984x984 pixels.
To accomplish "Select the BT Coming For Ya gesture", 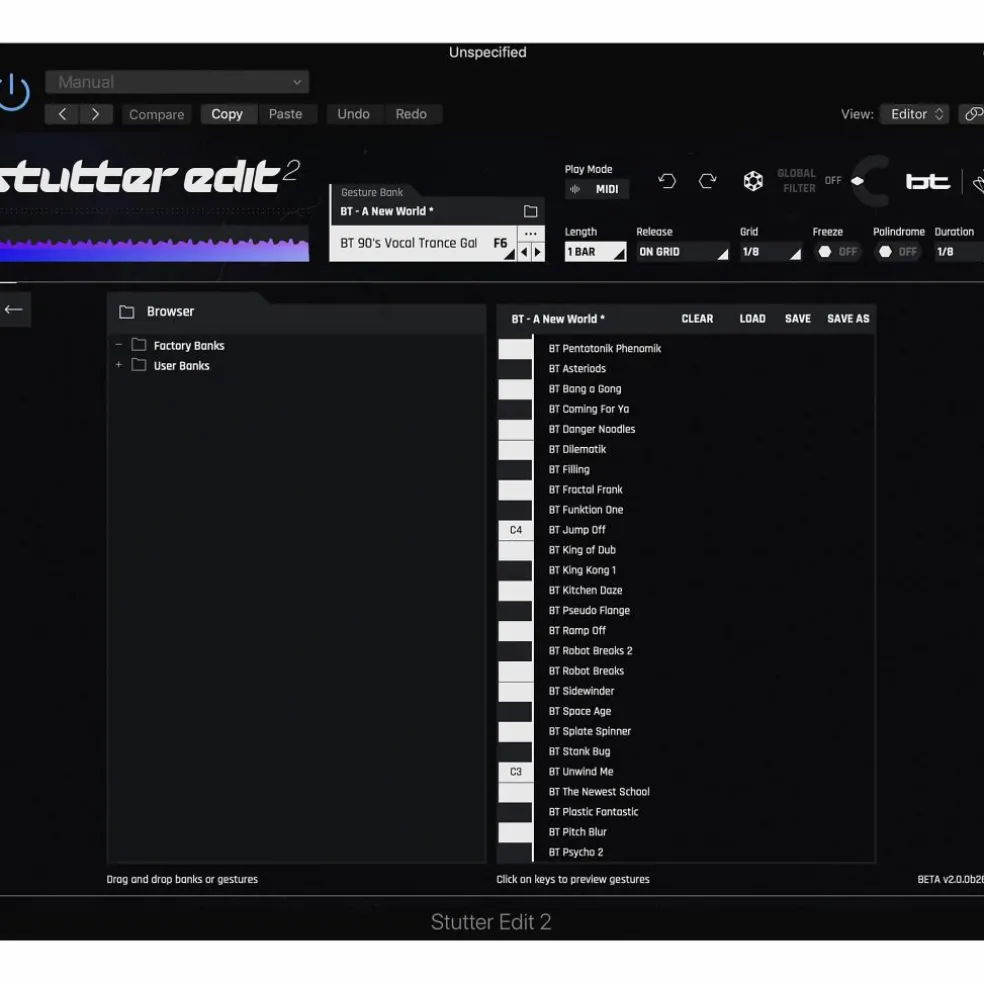I will [x=589, y=409].
